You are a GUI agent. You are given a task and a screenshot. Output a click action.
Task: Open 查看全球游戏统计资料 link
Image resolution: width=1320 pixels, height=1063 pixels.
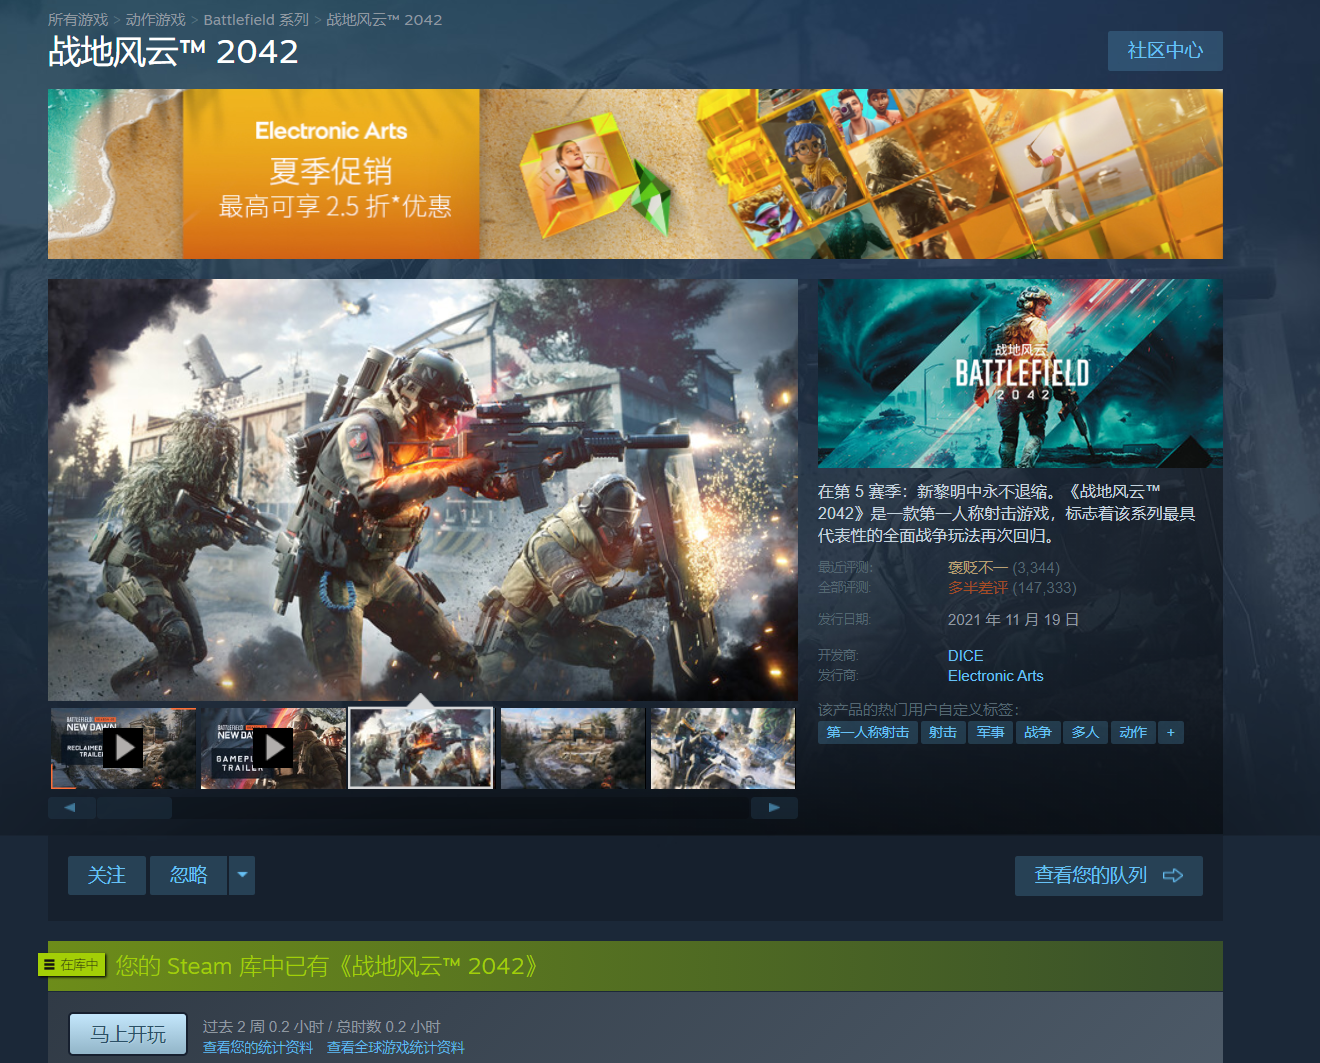coord(396,1048)
